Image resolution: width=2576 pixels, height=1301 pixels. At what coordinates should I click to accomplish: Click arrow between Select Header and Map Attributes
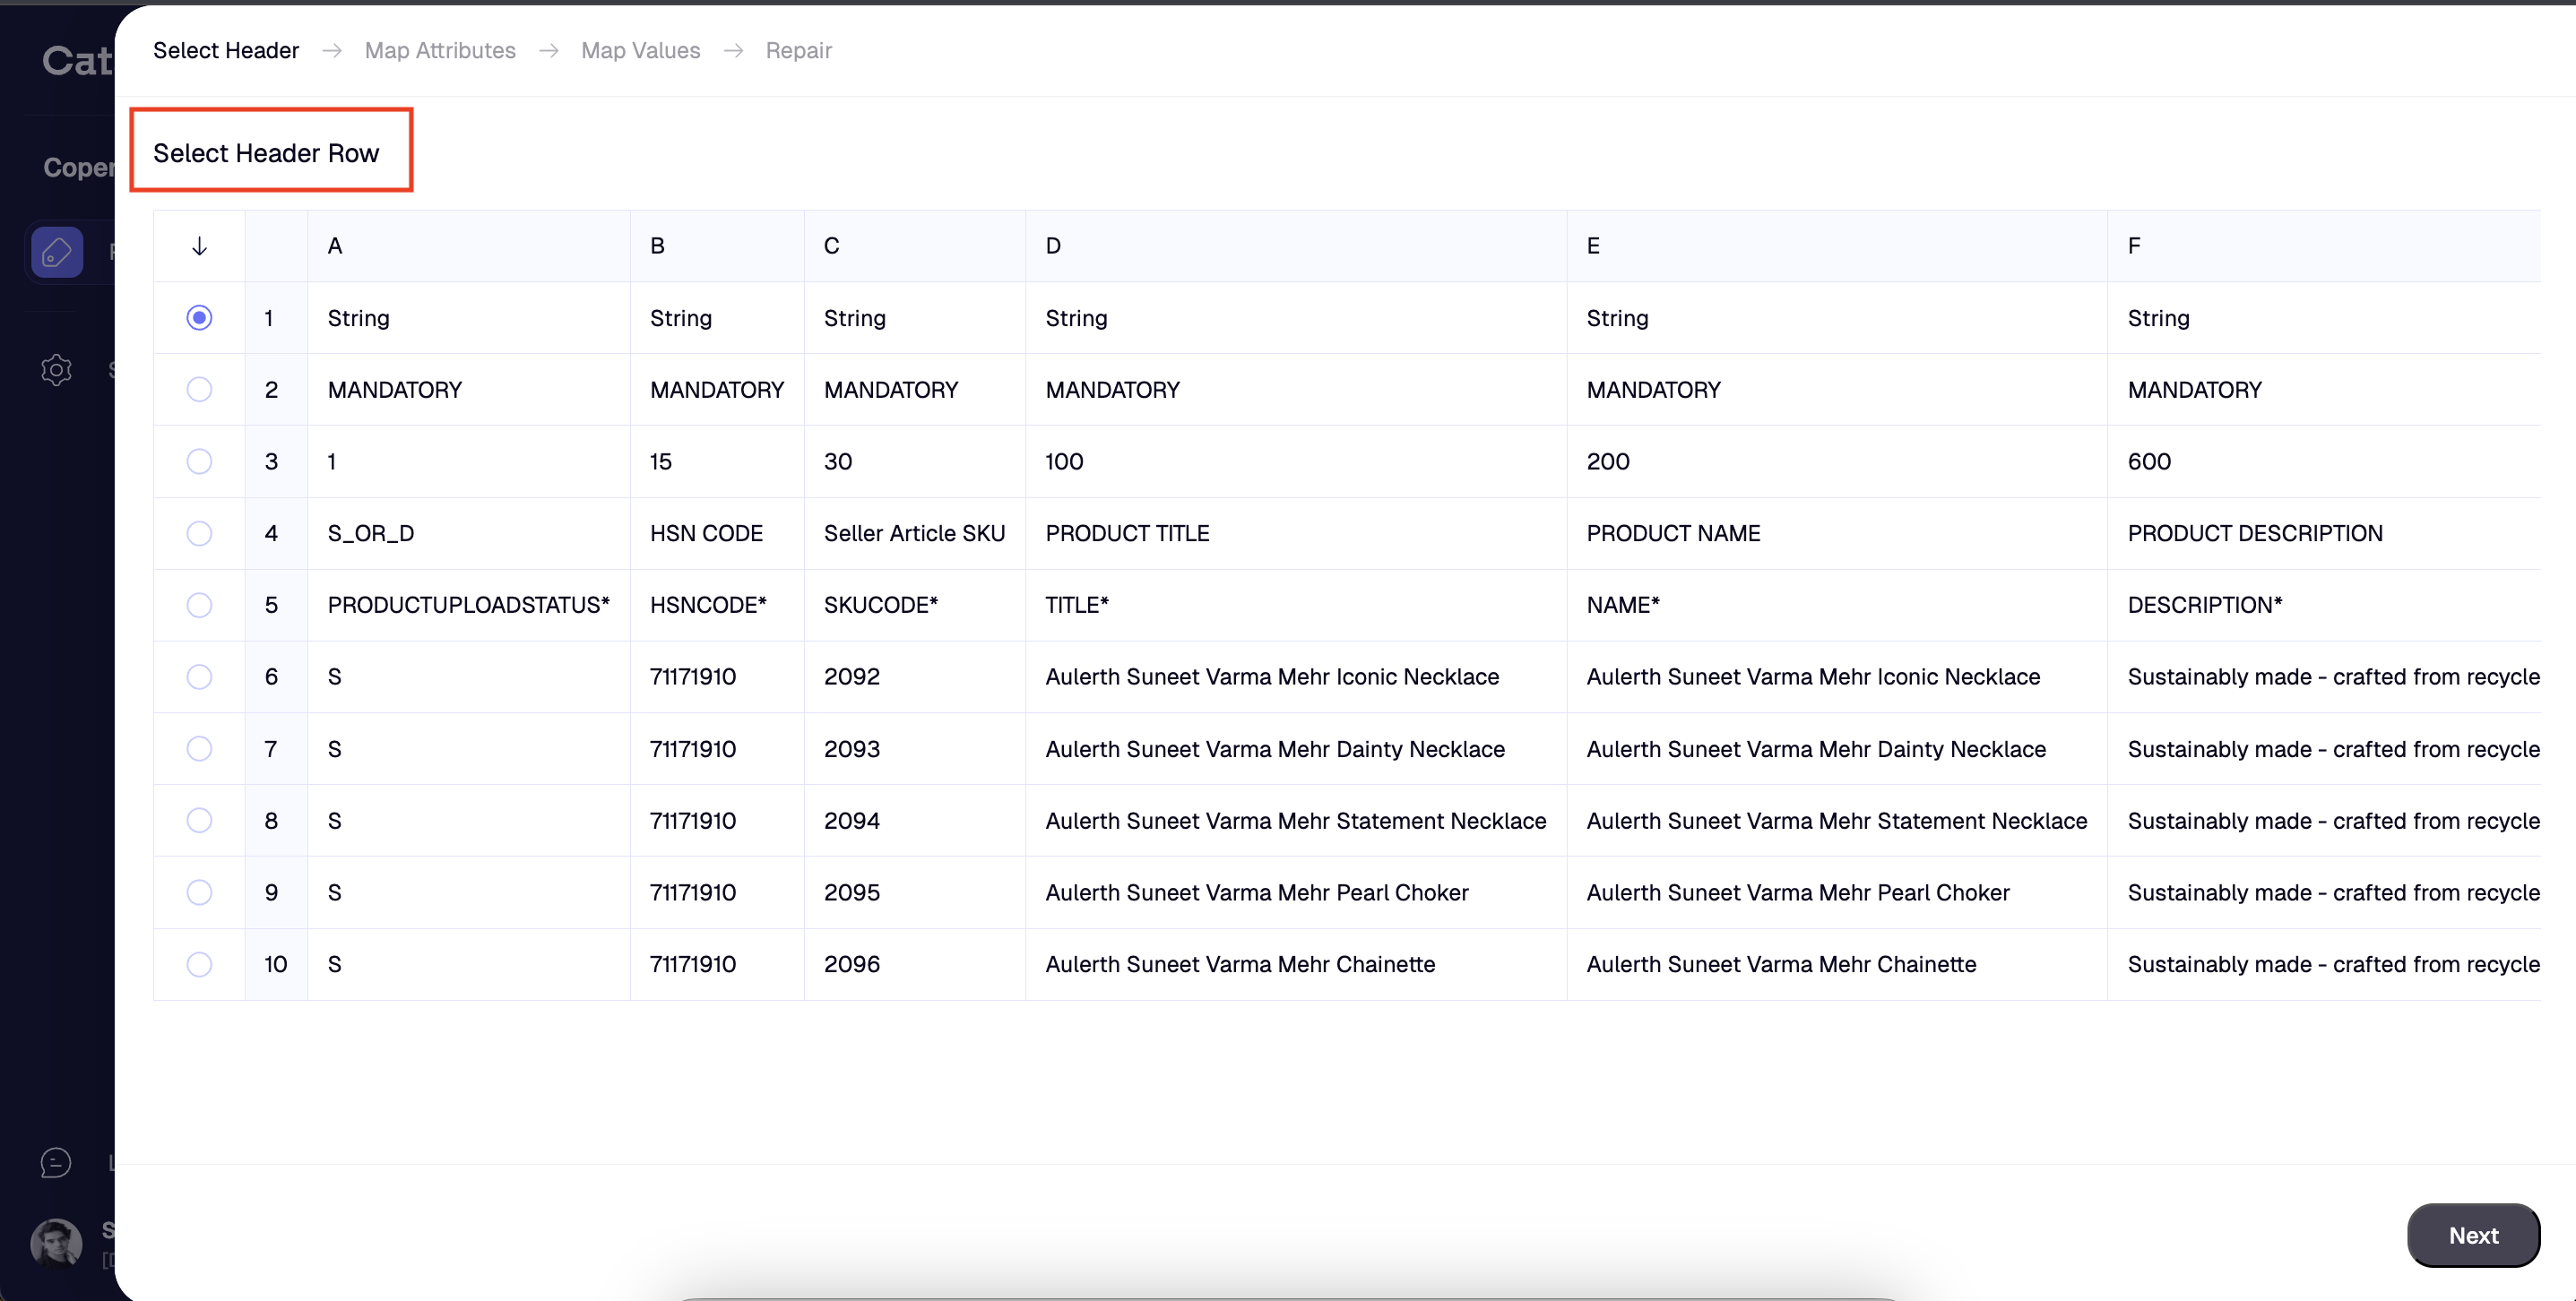332,50
